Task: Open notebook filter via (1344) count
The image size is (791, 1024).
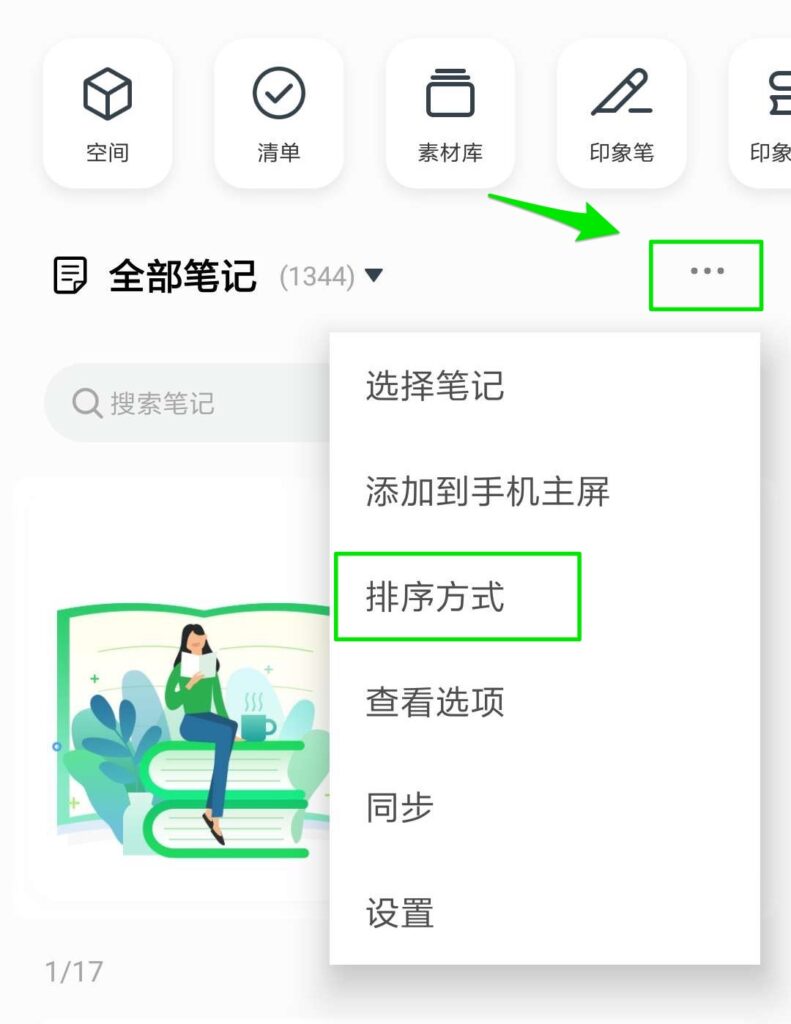Action: (x=317, y=276)
